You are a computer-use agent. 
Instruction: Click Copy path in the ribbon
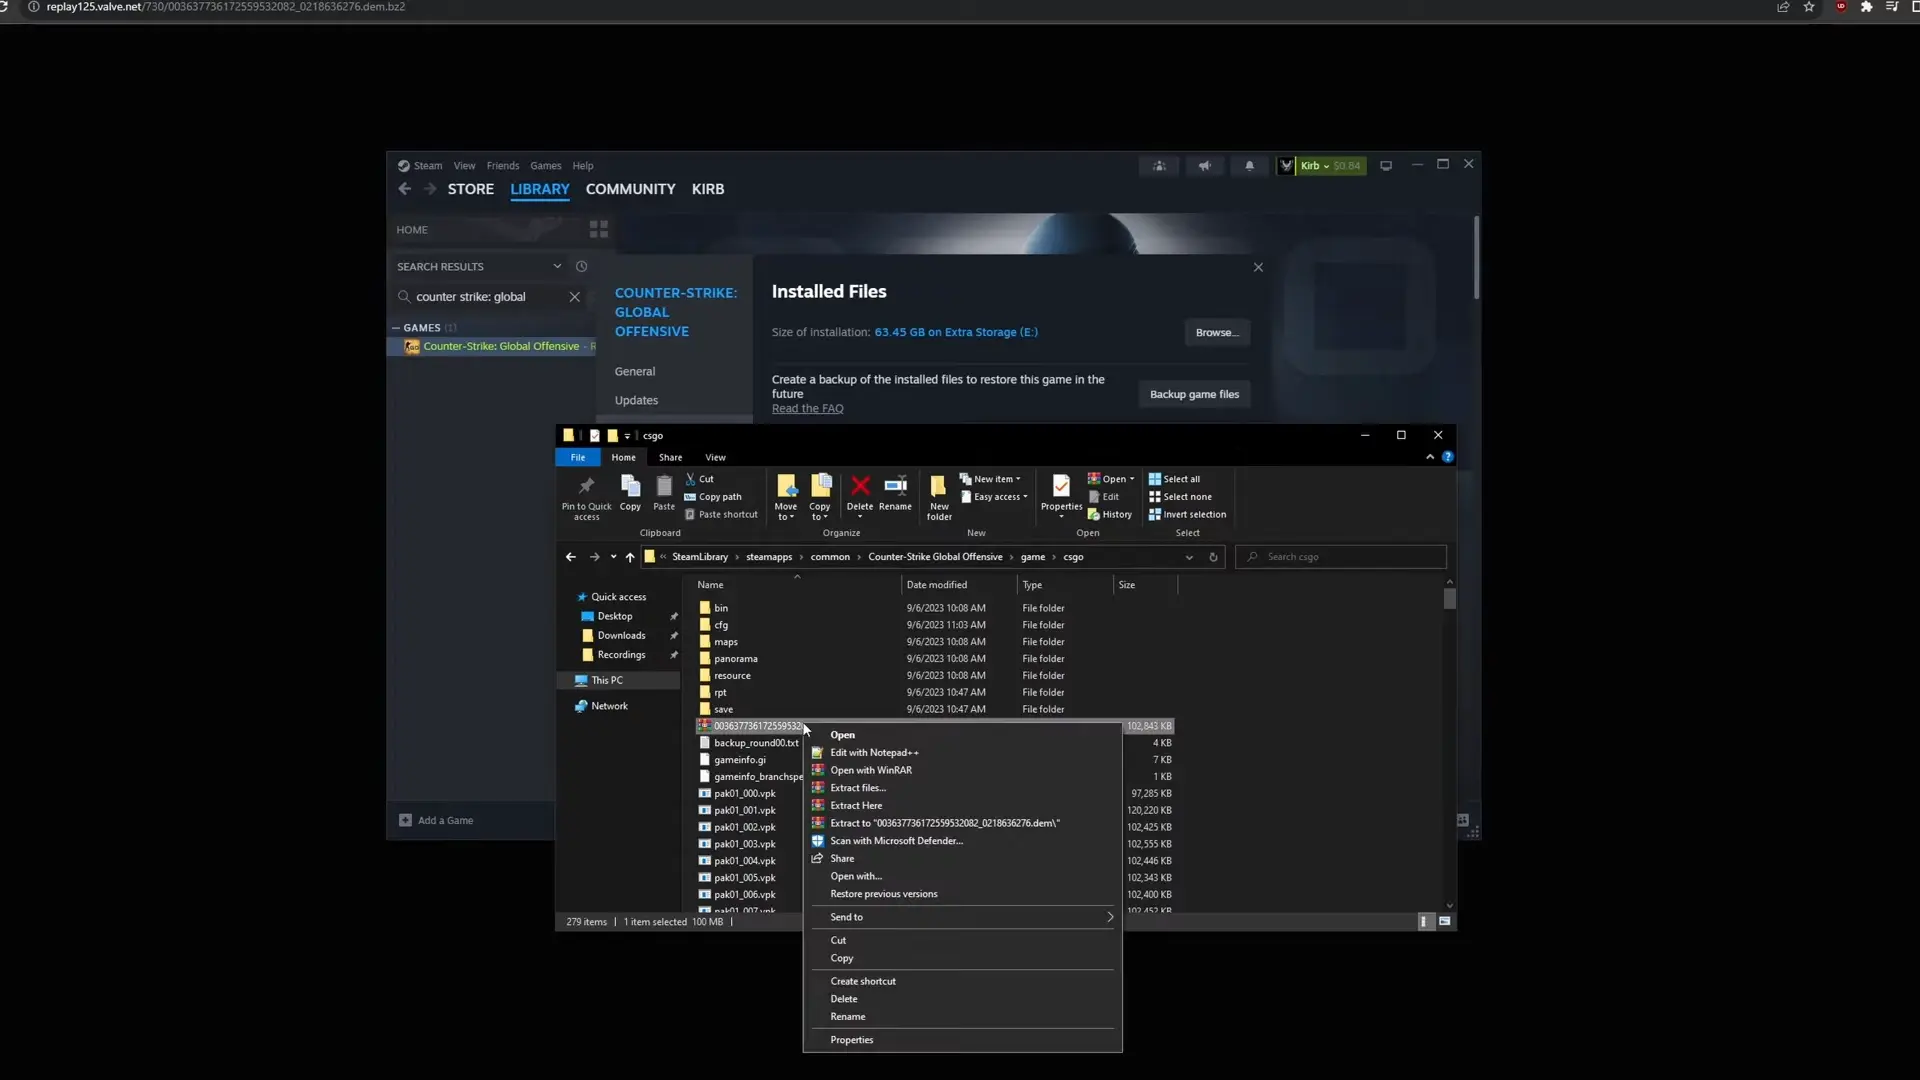[713, 497]
